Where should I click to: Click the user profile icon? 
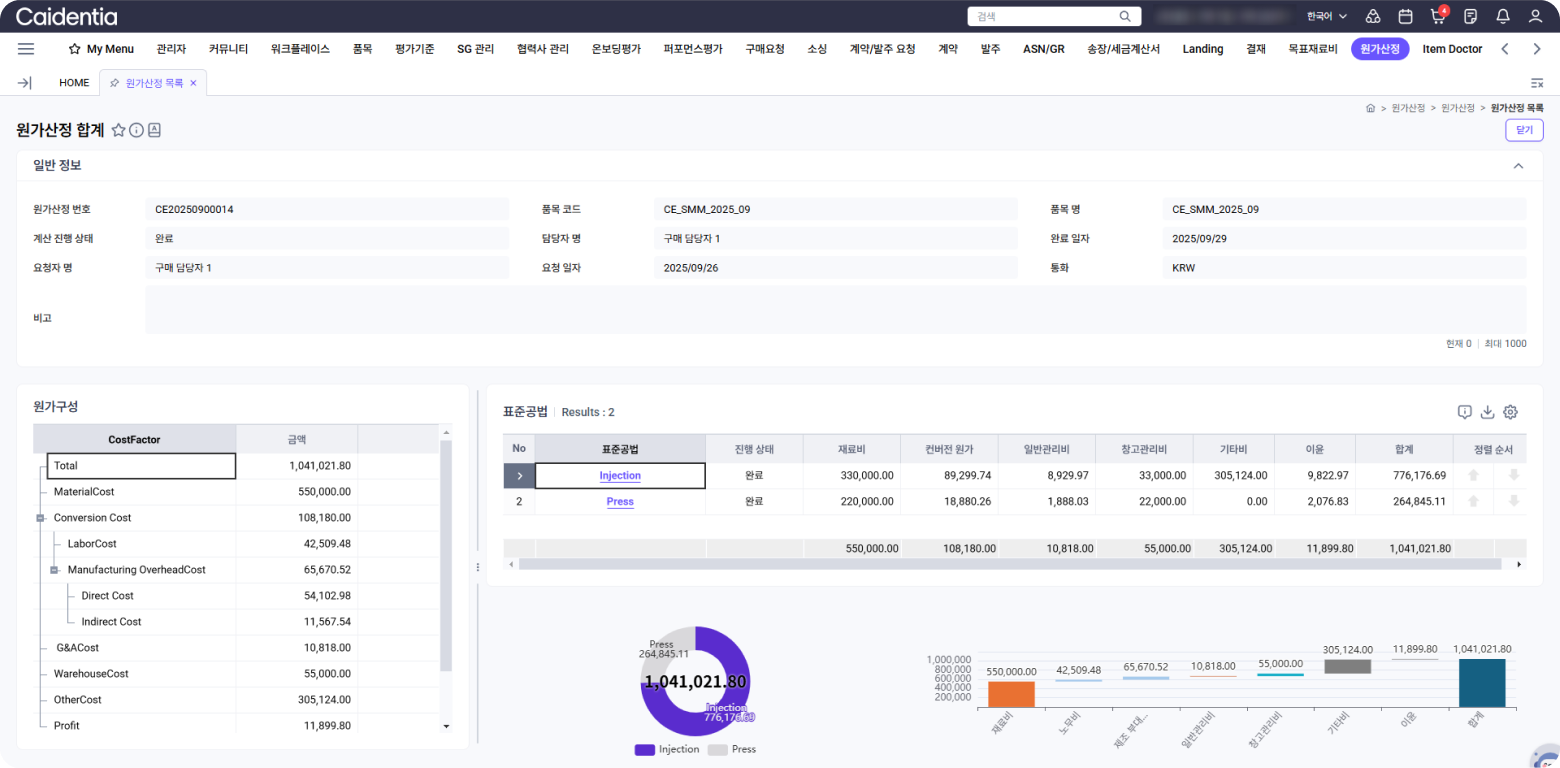(1535, 17)
